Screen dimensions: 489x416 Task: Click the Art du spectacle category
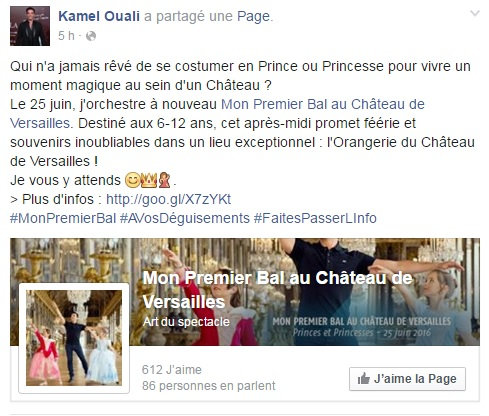point(186,322)
